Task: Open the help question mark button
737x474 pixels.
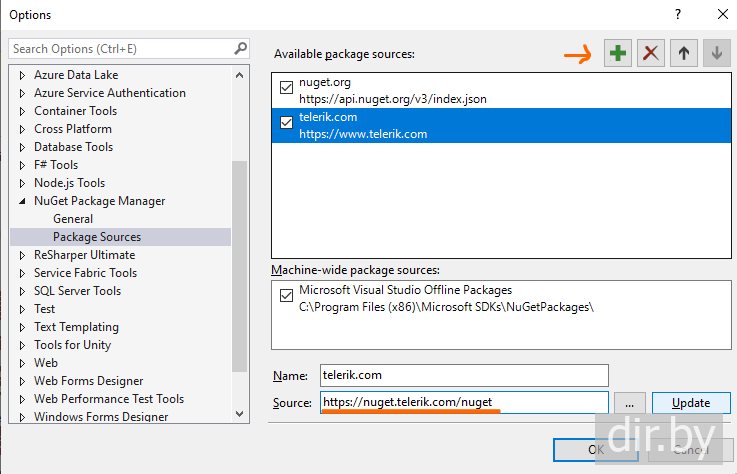Action: 677,14
